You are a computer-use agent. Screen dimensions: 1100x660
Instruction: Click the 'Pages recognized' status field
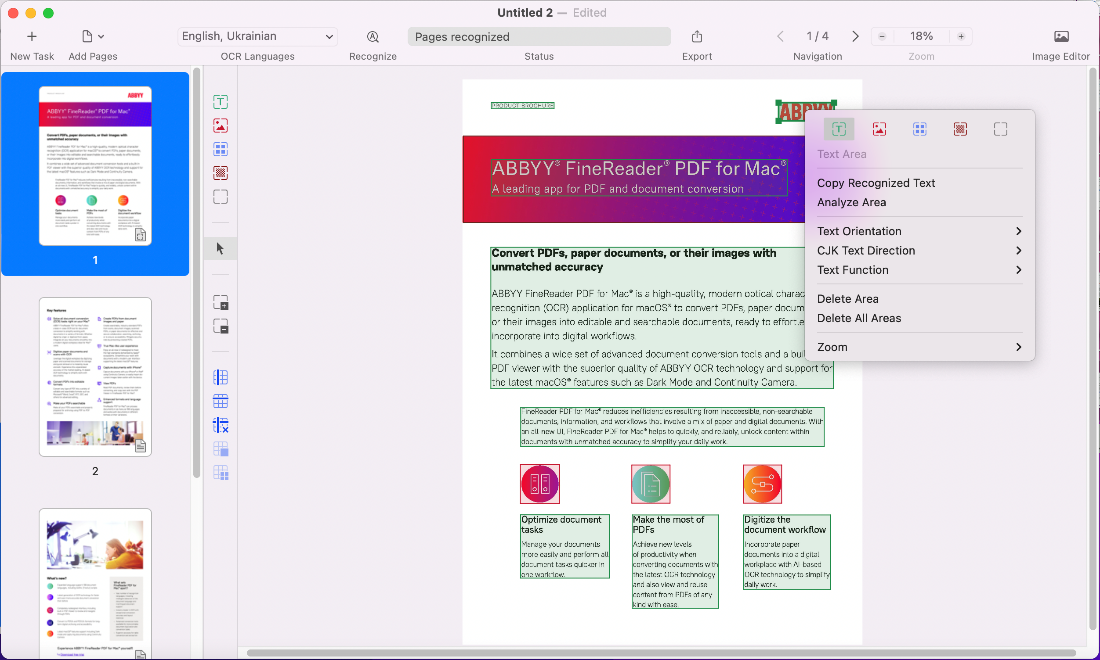539,36
